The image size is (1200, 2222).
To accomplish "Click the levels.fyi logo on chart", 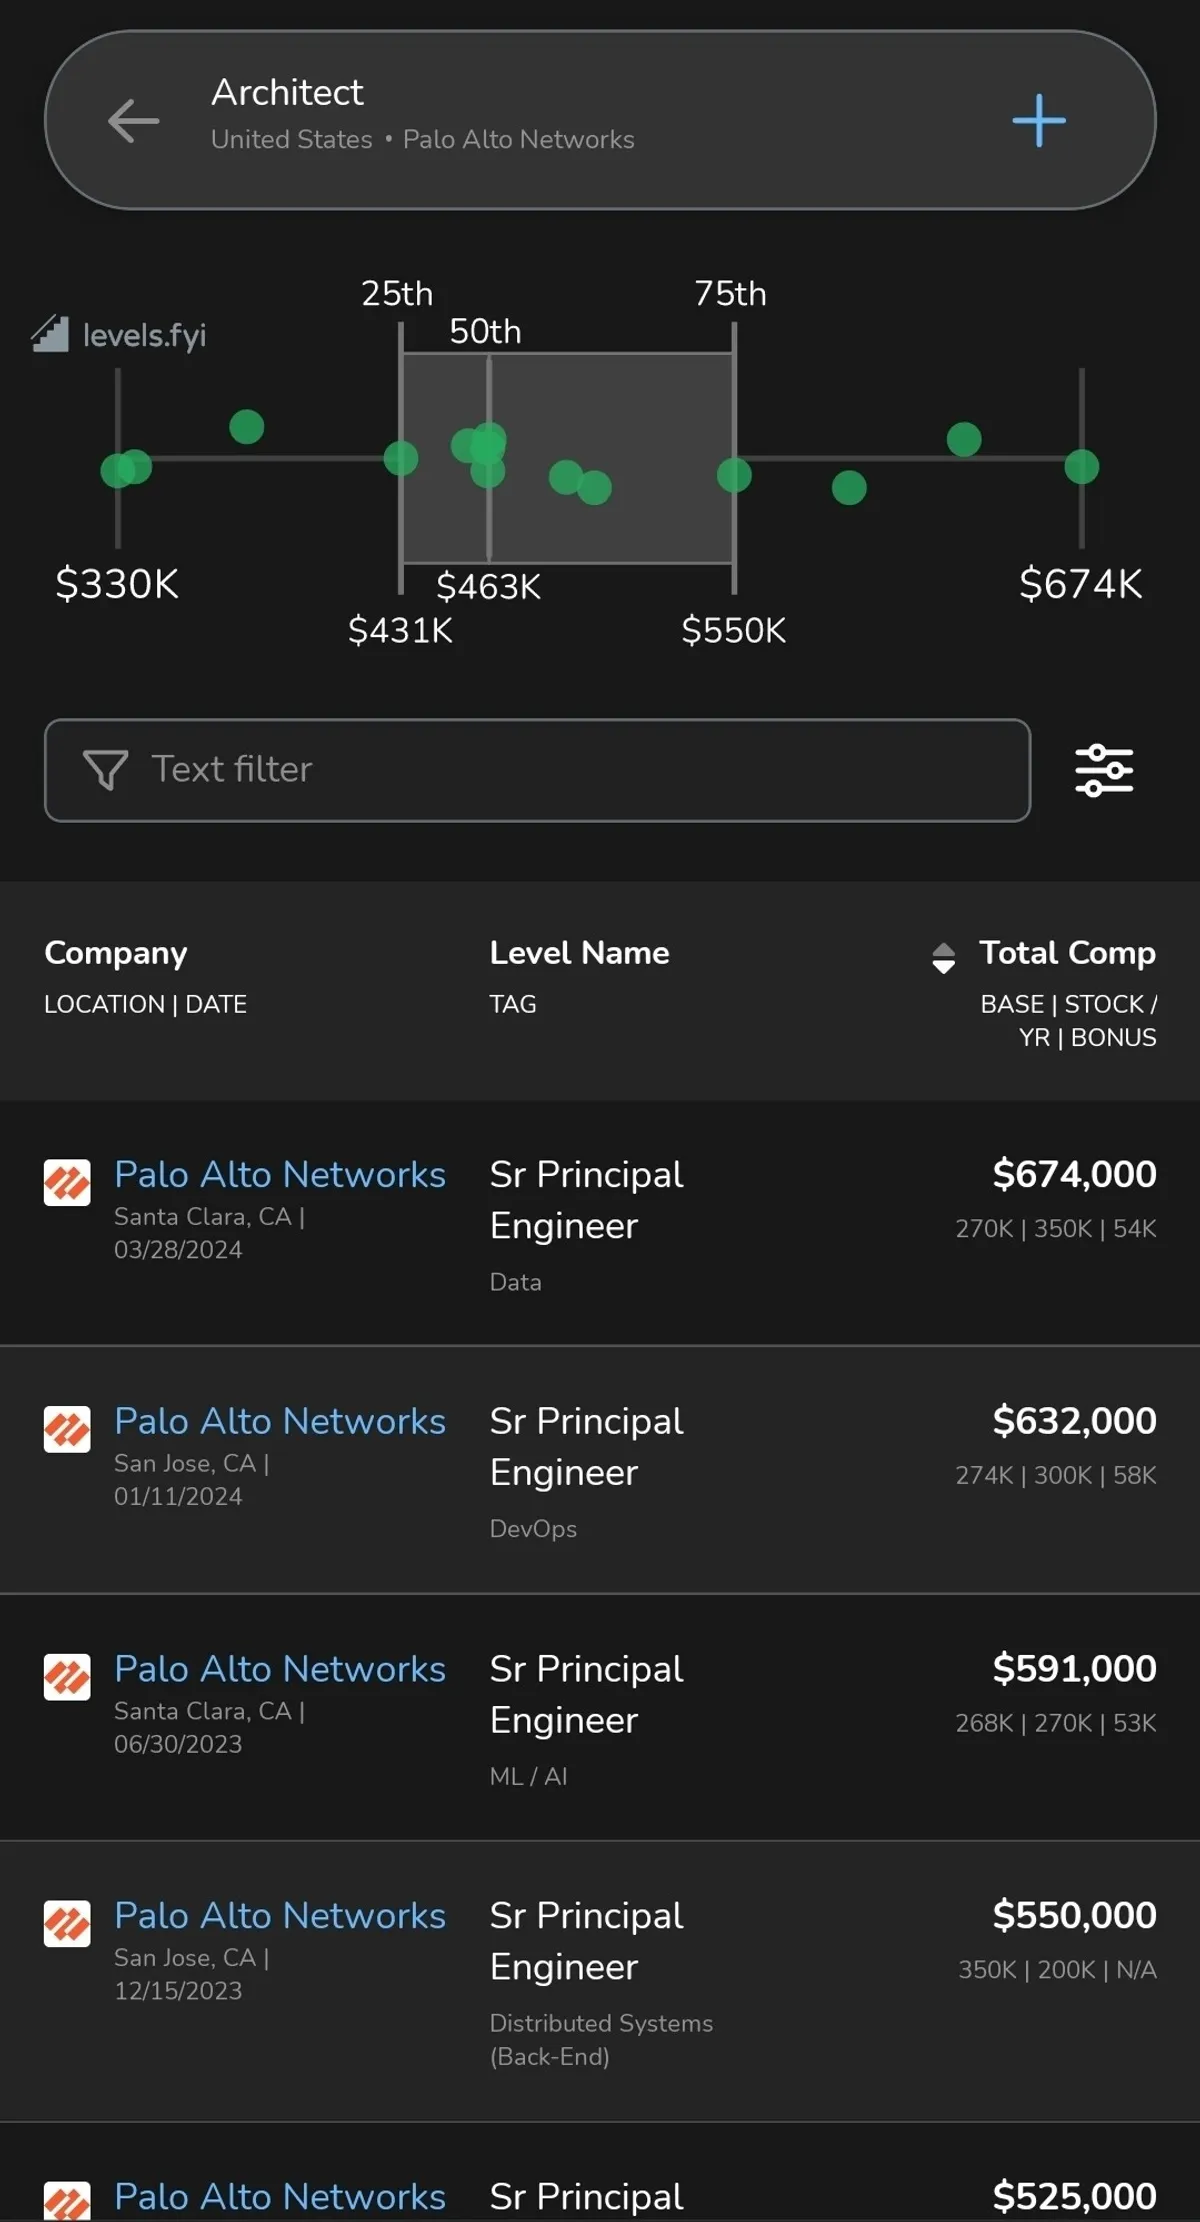I will pyautogui.click(x=120, y=335).
